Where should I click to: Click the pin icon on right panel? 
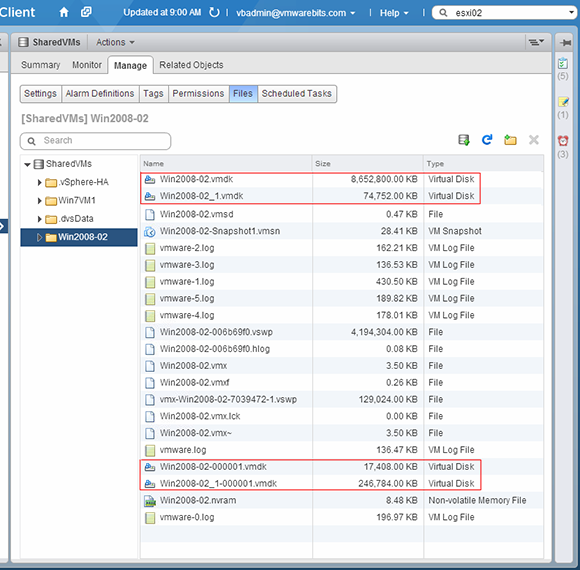click(x=565, y=43)
